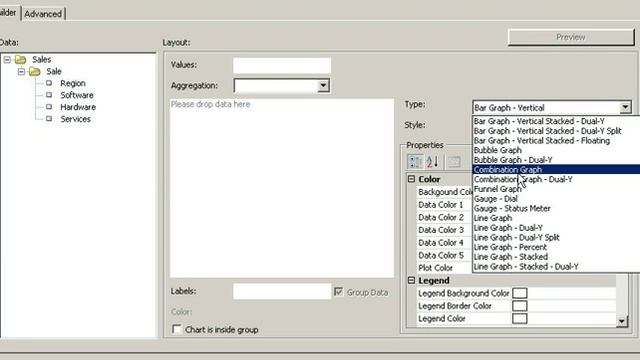This screenshot has height=360, width=640.
Task: Select Bar Graph - Vertical Stacked - Floating
Action: click(556, 140)
